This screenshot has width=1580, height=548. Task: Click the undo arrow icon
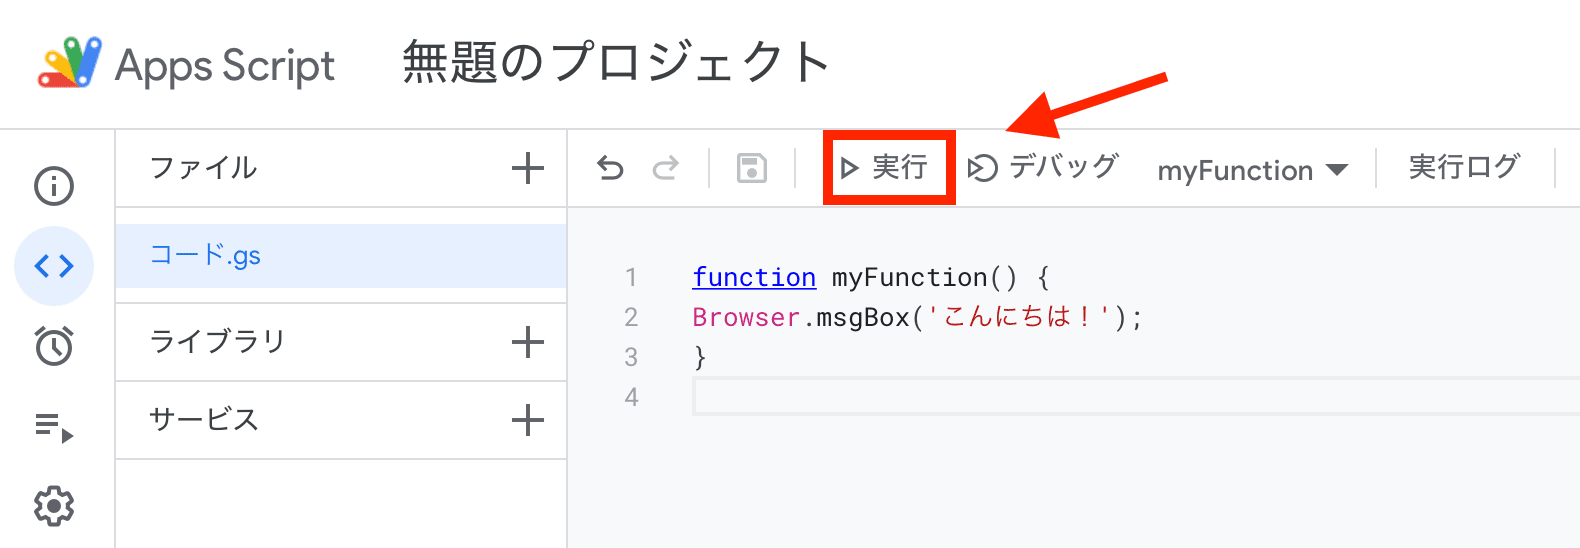[610, 168]
